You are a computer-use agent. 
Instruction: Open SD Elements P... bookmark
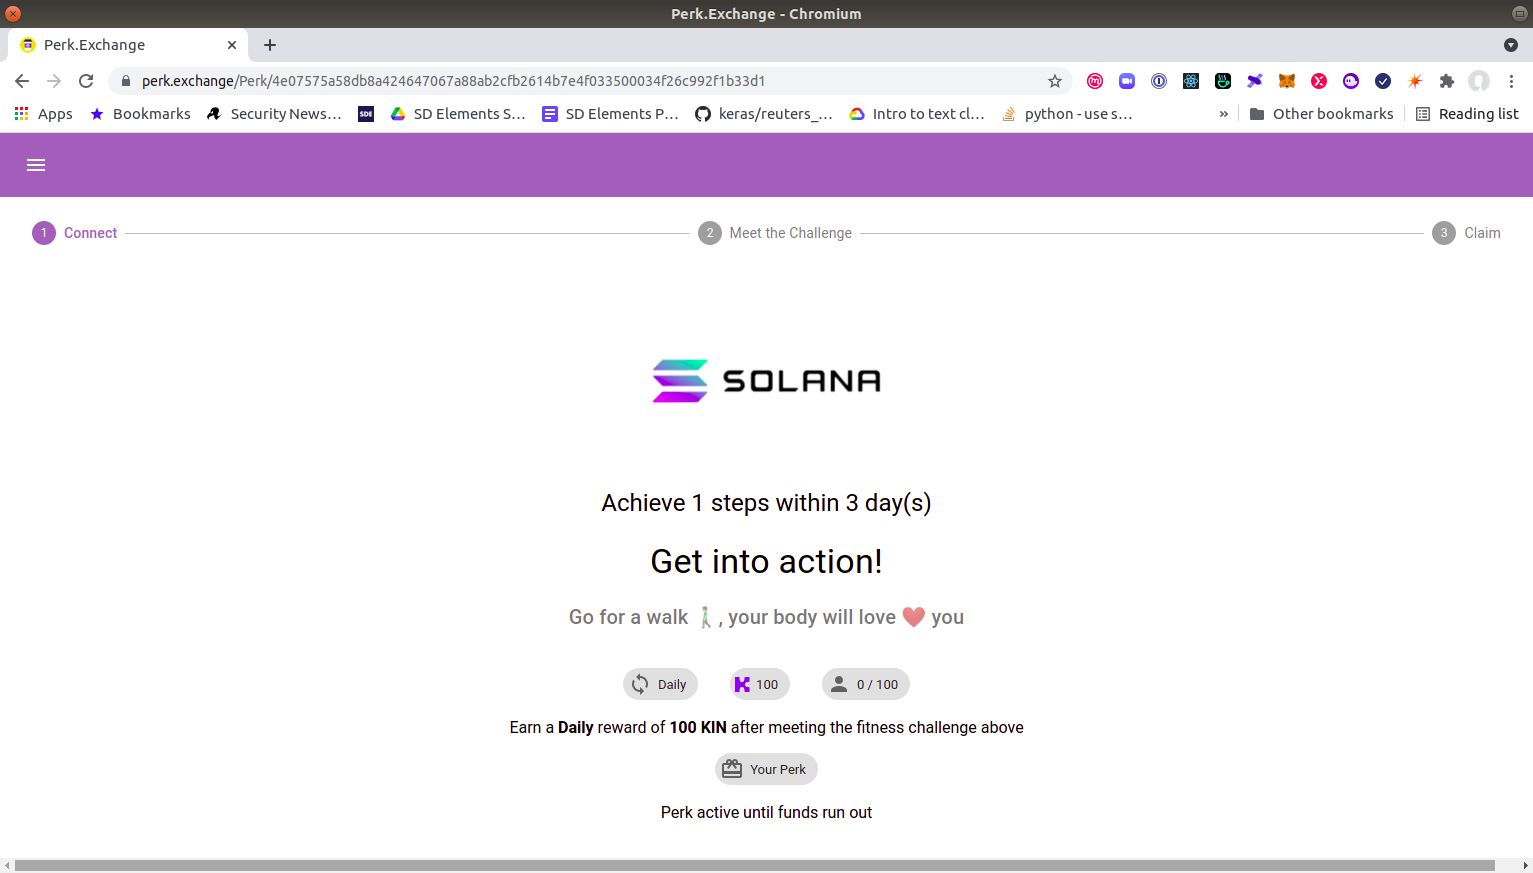610,114
